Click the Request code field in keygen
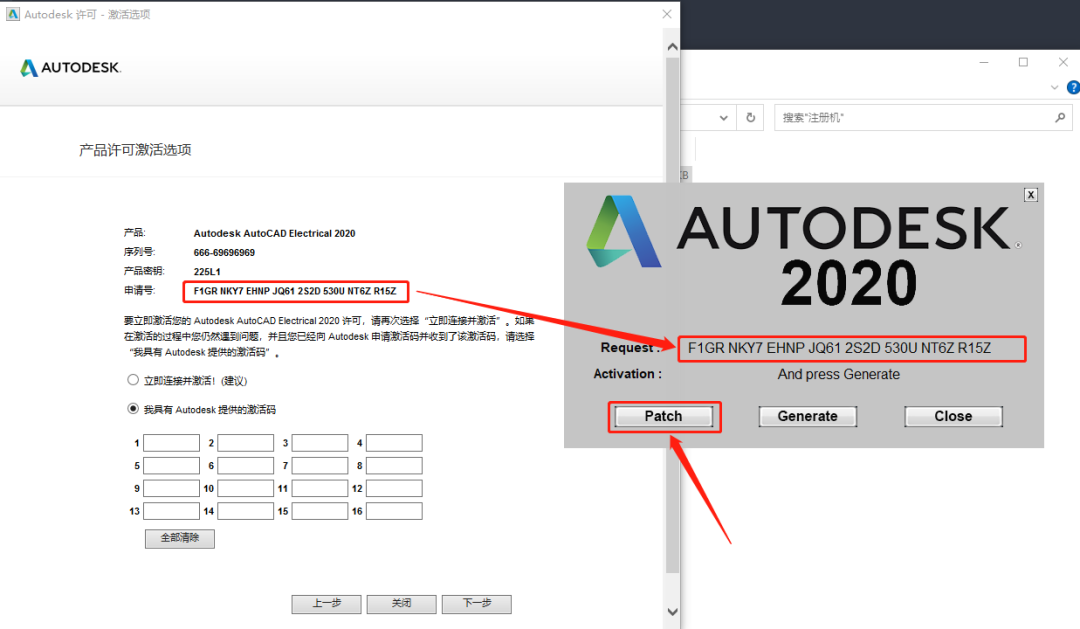 click(x=852, y=349)
